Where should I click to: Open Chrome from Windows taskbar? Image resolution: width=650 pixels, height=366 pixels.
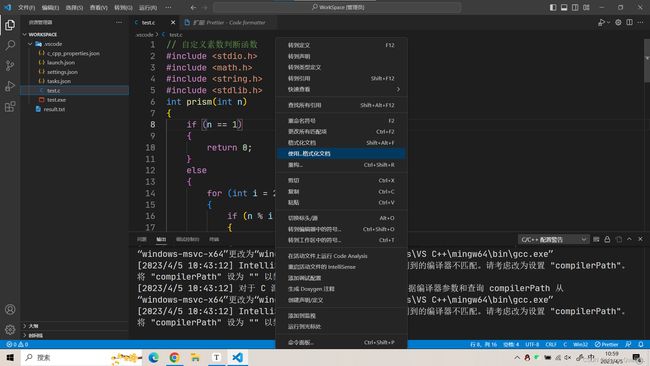174,357
